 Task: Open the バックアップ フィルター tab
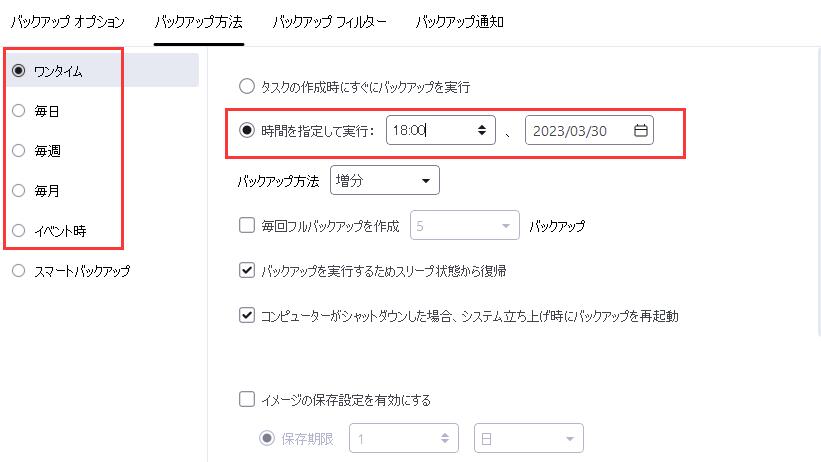(329, 21)
